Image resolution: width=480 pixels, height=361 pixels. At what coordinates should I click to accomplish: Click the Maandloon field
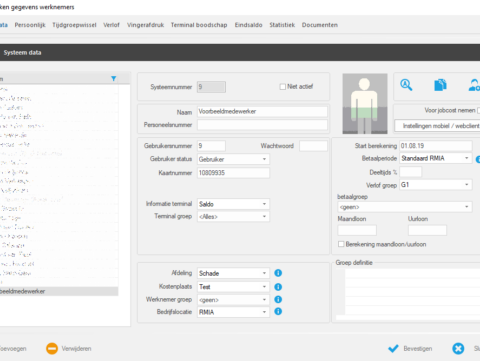click(357, 230)
